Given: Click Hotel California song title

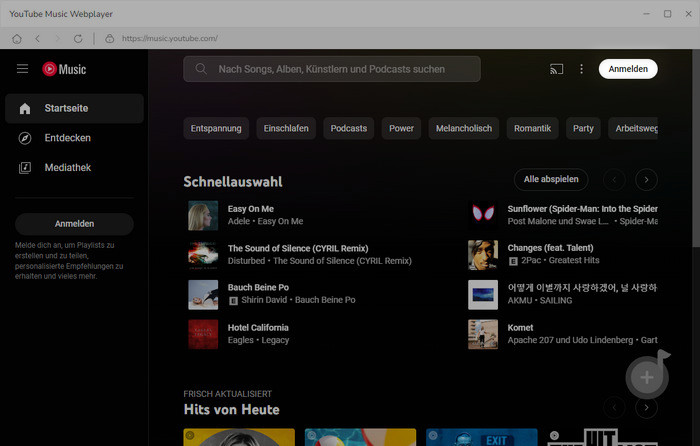Looking at the screenshot, I should (258, 328).
